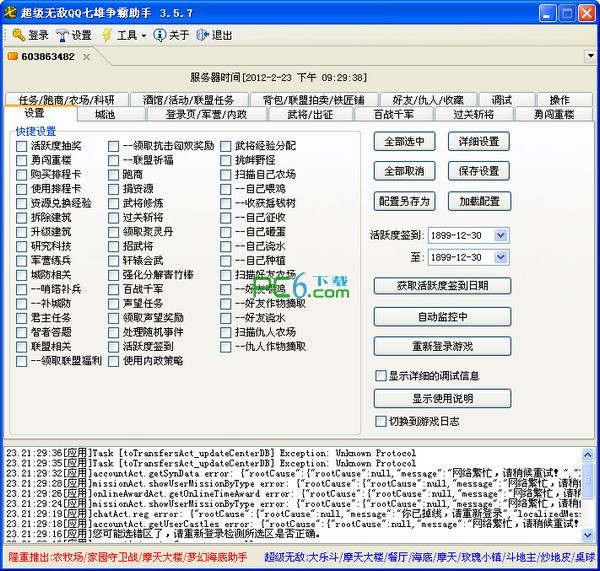
Task: Check 武将经验分配 option
Action: pos(226,146)
